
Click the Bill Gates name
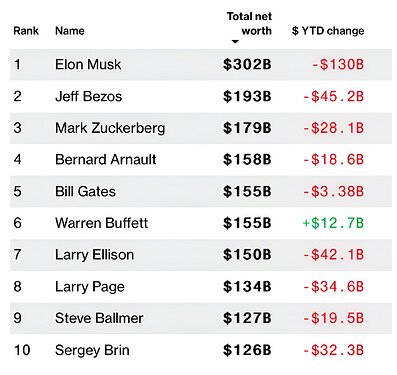point(85,191)
